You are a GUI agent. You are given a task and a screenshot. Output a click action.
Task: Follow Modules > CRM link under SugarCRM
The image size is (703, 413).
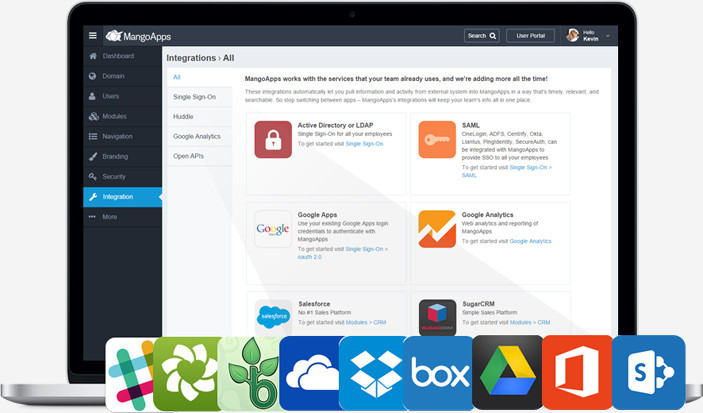click(530, 322)
